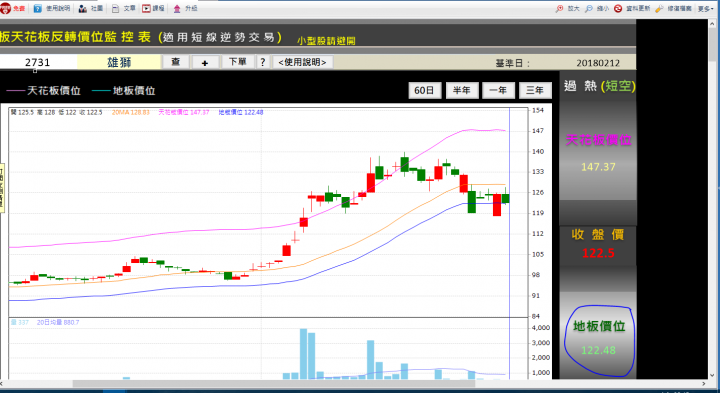Click the stock code field 2731
Image resolution: width=720 pixels, height=393 pixels.
coord(38,62)
